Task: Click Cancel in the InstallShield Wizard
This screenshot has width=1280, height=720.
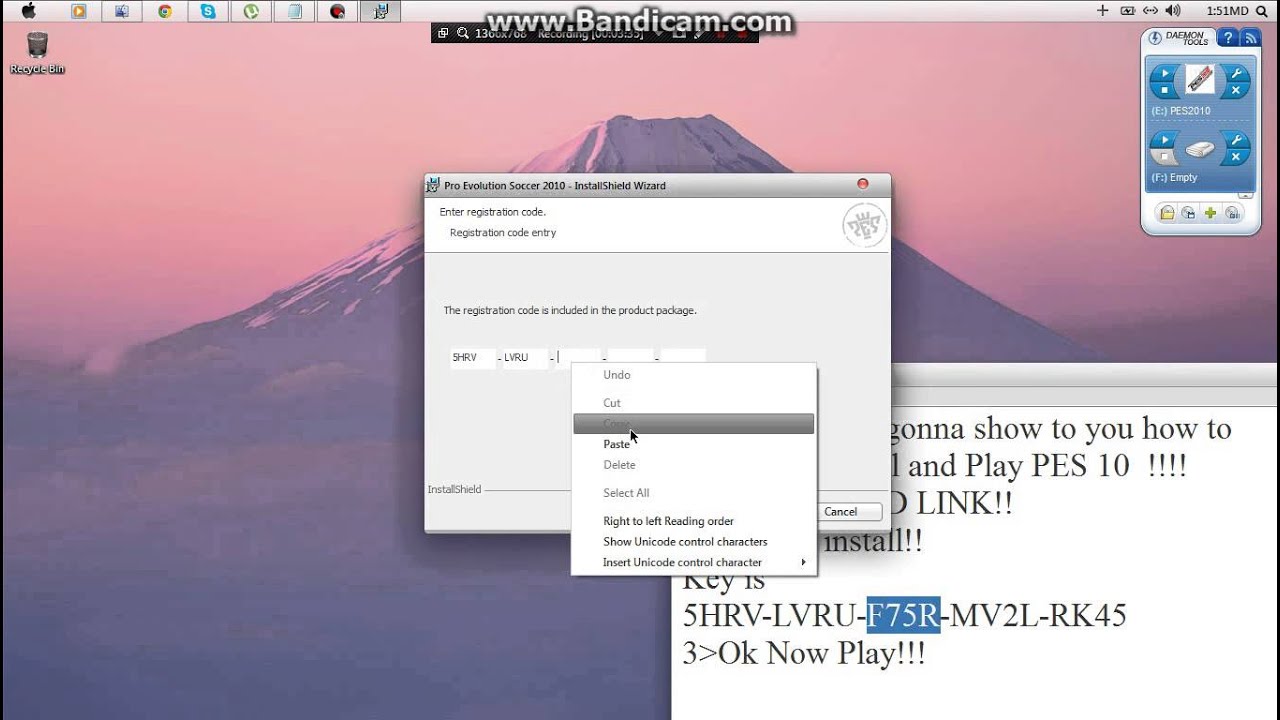Action: coord(850,511)
